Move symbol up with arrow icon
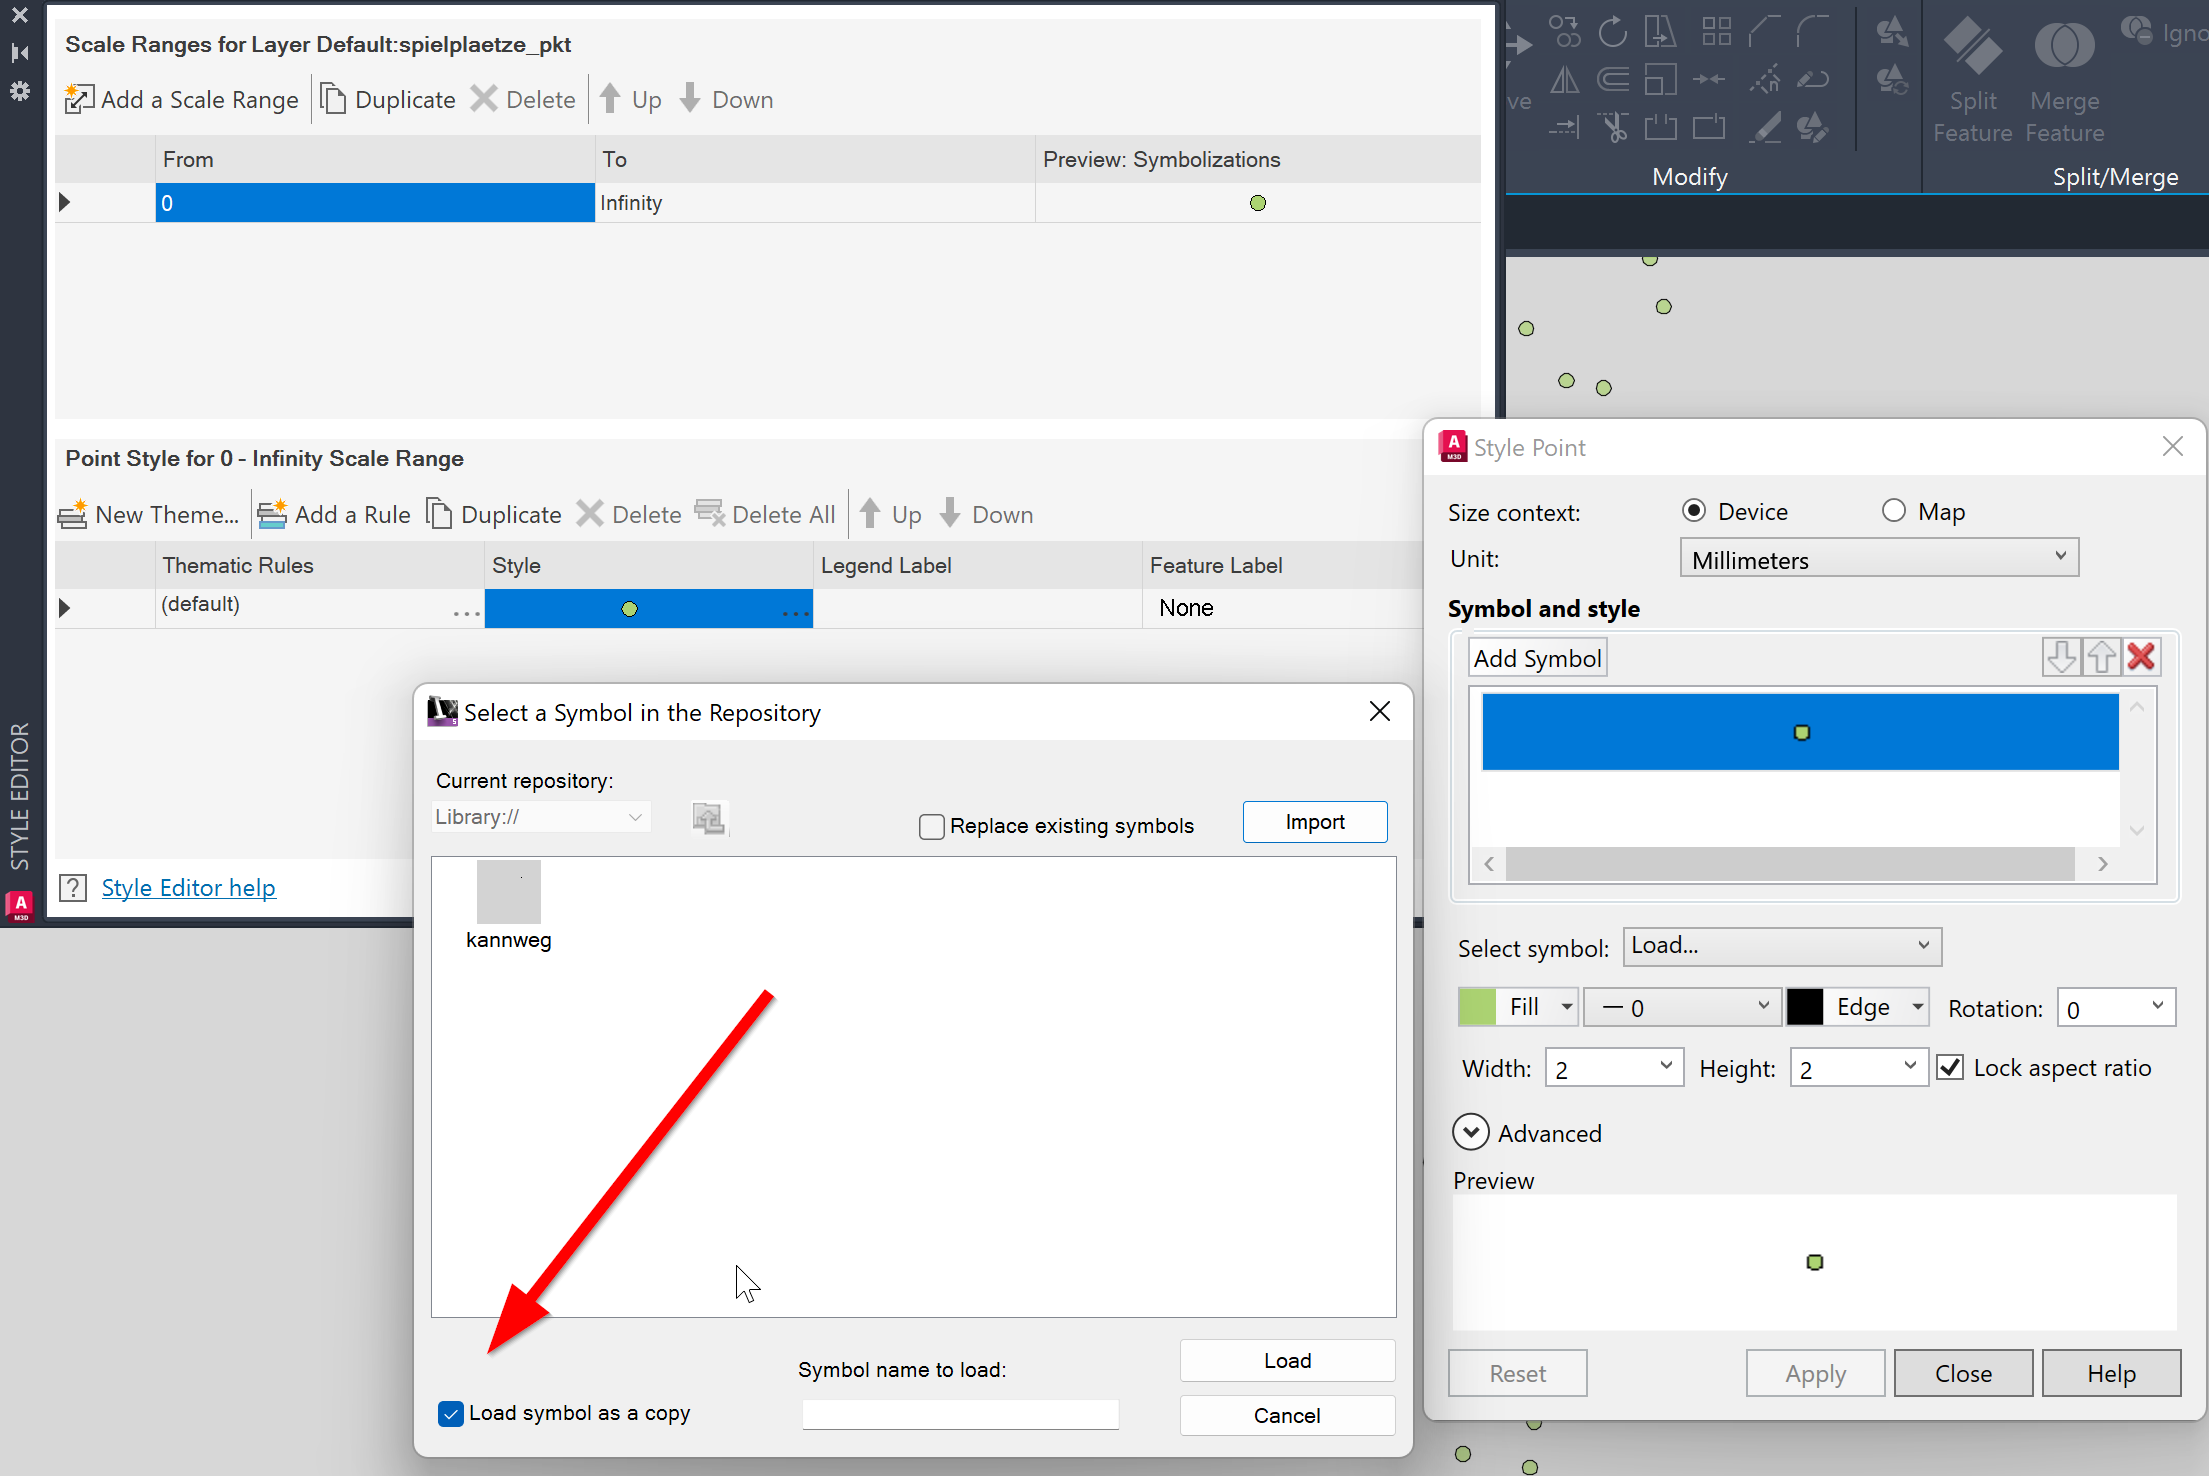The height and width of the screenshot is (1476, 2209). (x=2101, y=657)
